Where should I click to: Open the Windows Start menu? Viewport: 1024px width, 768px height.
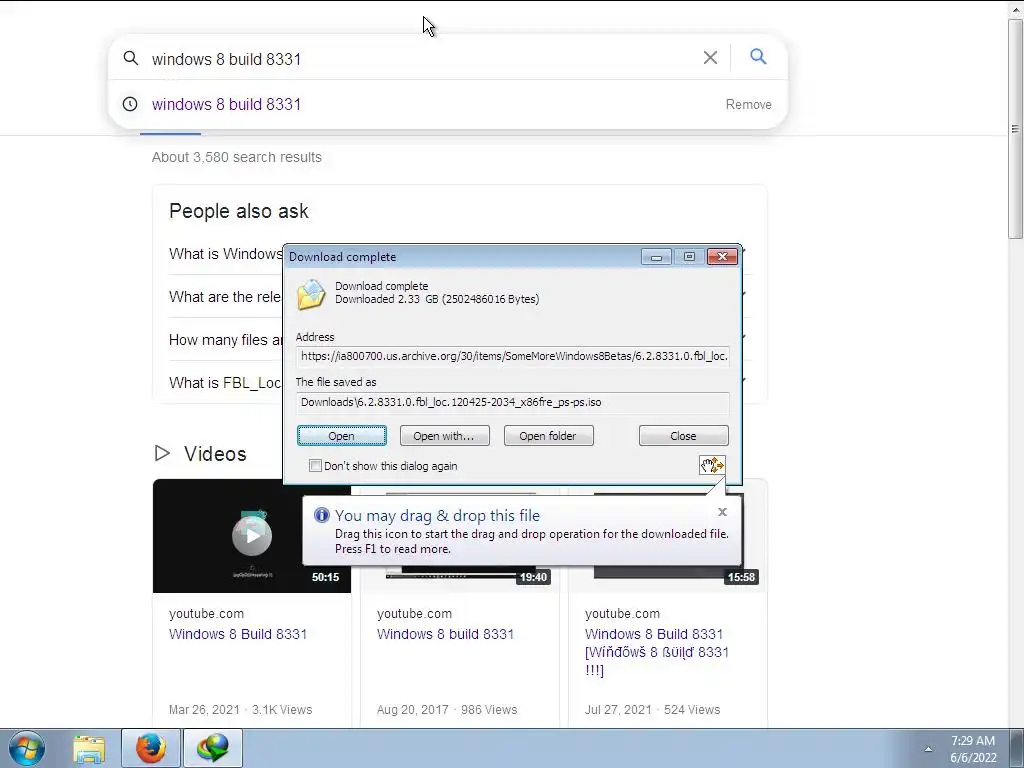(x=27, y=748)
